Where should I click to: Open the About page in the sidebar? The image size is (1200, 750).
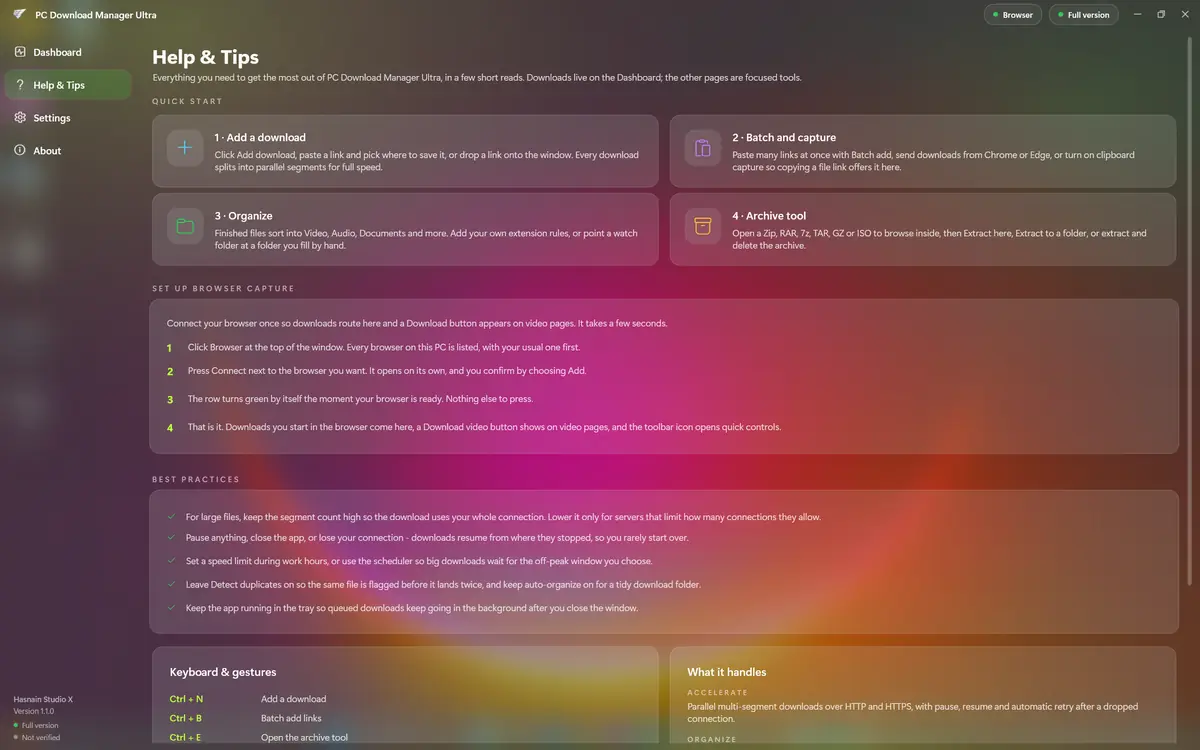67,151
